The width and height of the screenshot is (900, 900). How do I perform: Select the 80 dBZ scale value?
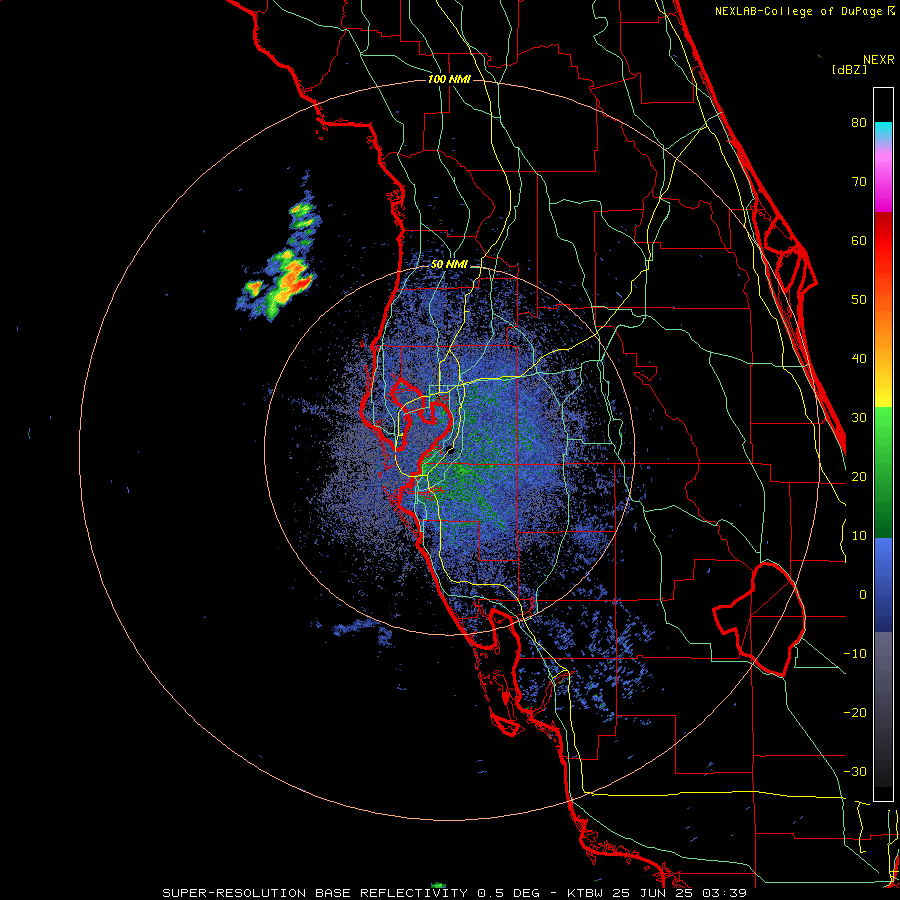[x=858, y=123]
